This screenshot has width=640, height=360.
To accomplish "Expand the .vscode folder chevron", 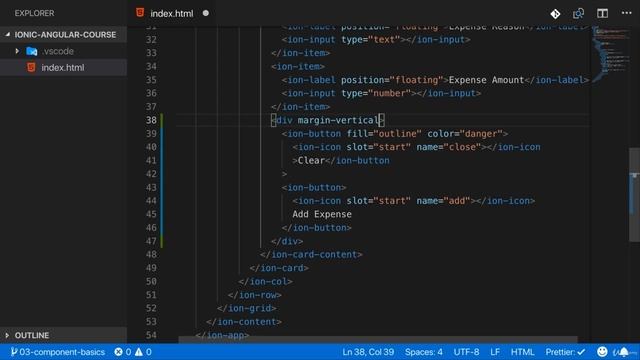I will click(17, 51).
